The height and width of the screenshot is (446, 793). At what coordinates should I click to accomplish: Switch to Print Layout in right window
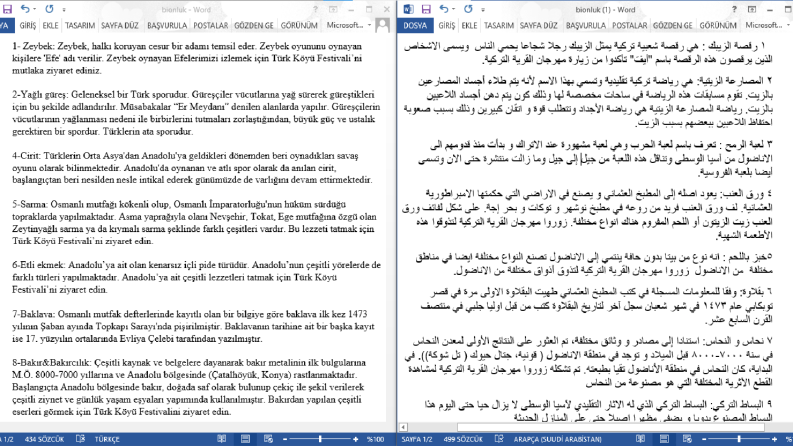pyautogui.click(x=664, y=439)
